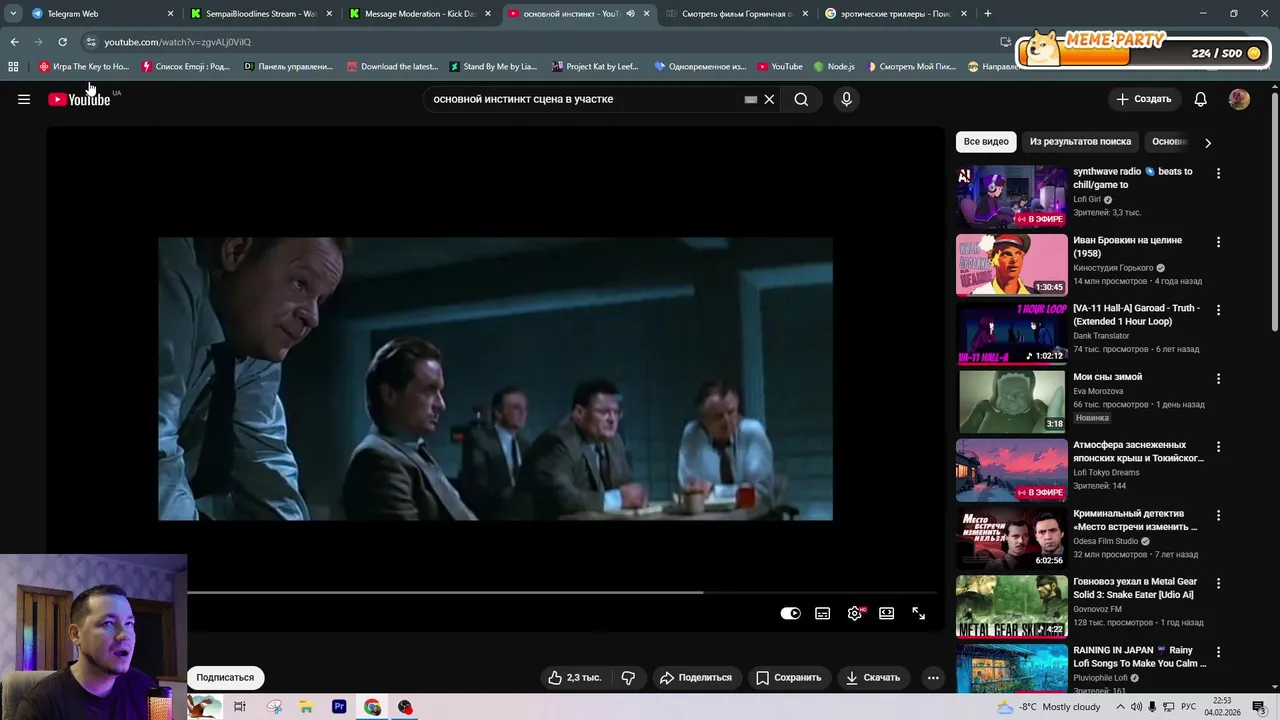Open the Иван Бровкин на целине thumbnail
The image size is (1280, 720).
pos(1011,265)
